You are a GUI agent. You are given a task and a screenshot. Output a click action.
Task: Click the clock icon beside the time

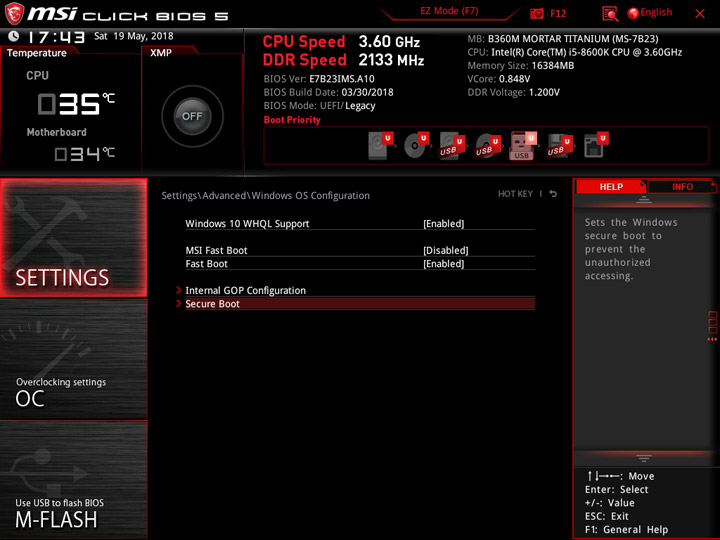[x=14, y=36]
